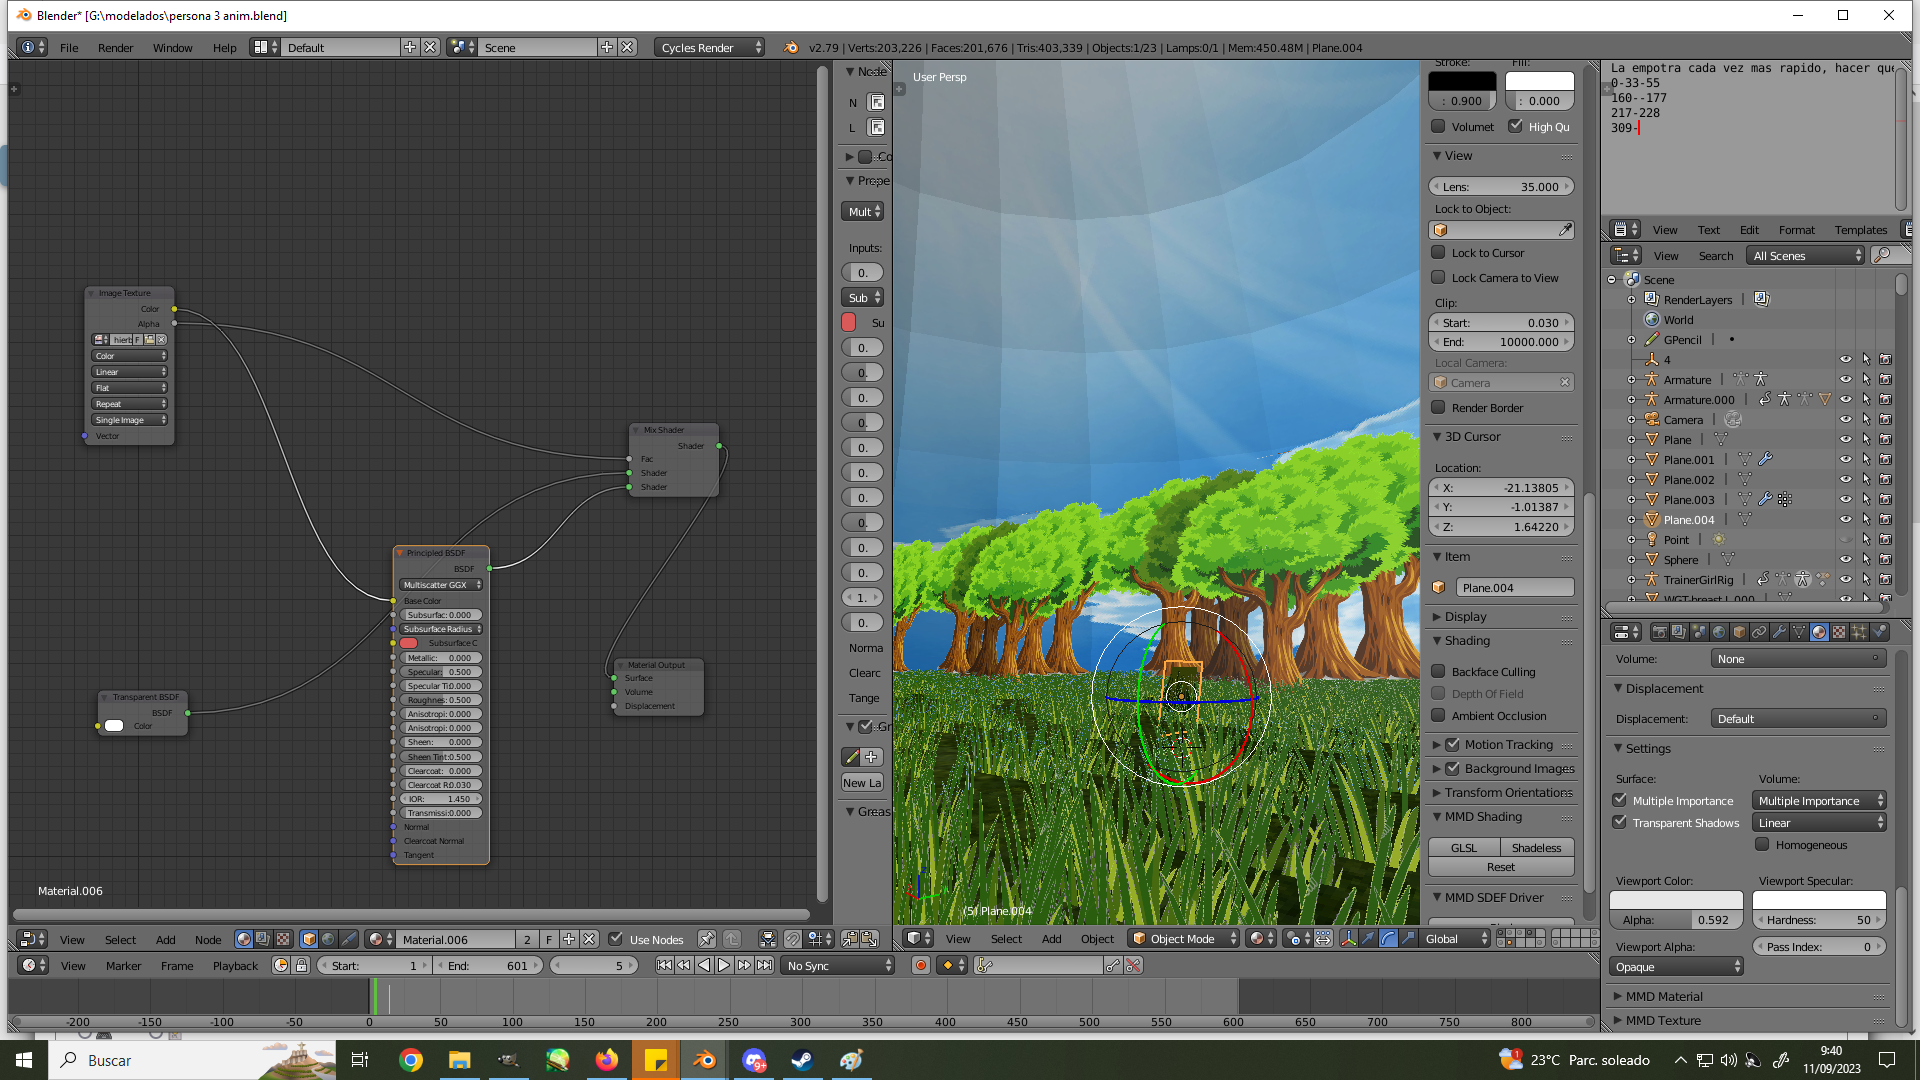The height and width of the screenshot is (1080, 1920).
Task: Open the Particles properties tab icon
Action: pos(1859,632)
